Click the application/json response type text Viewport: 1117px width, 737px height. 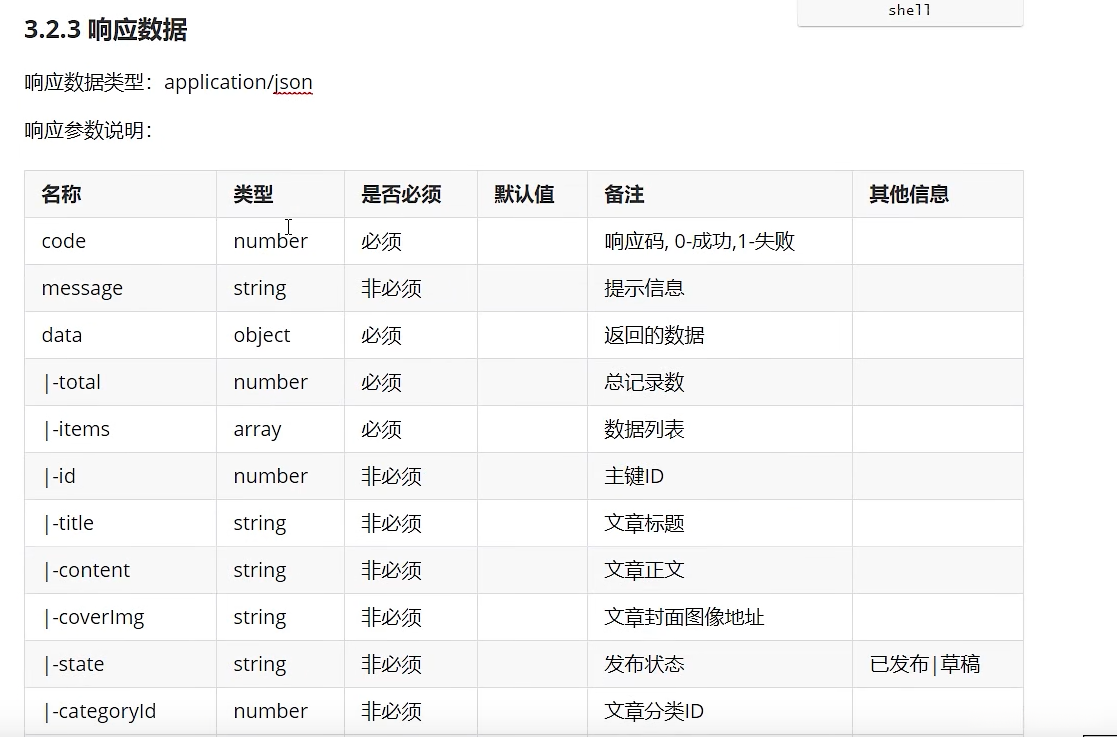pos(238,83)
